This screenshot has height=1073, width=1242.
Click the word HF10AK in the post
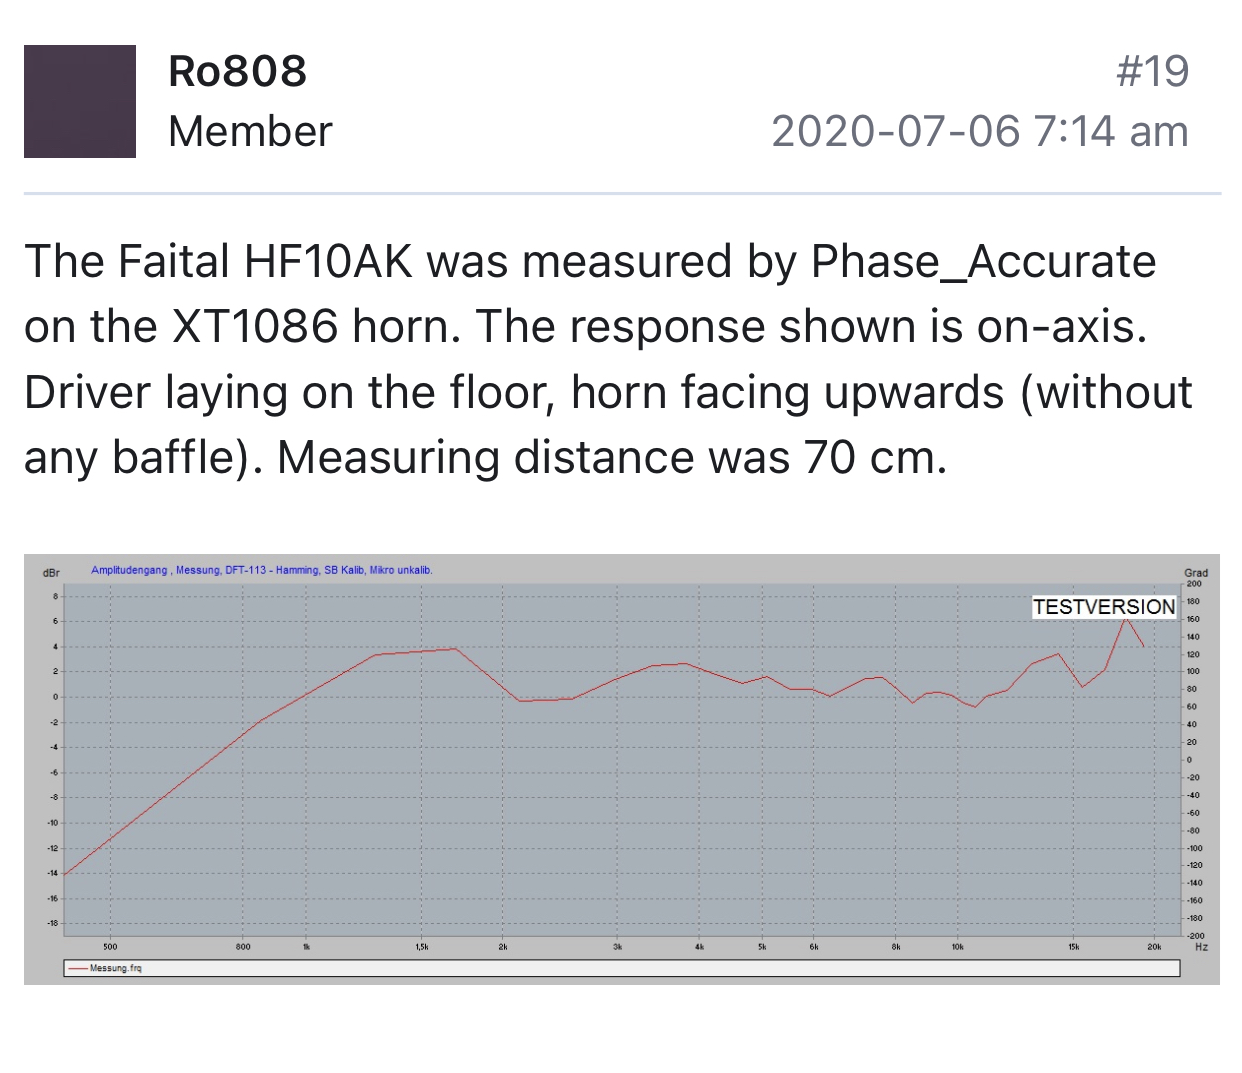(328, 262)
